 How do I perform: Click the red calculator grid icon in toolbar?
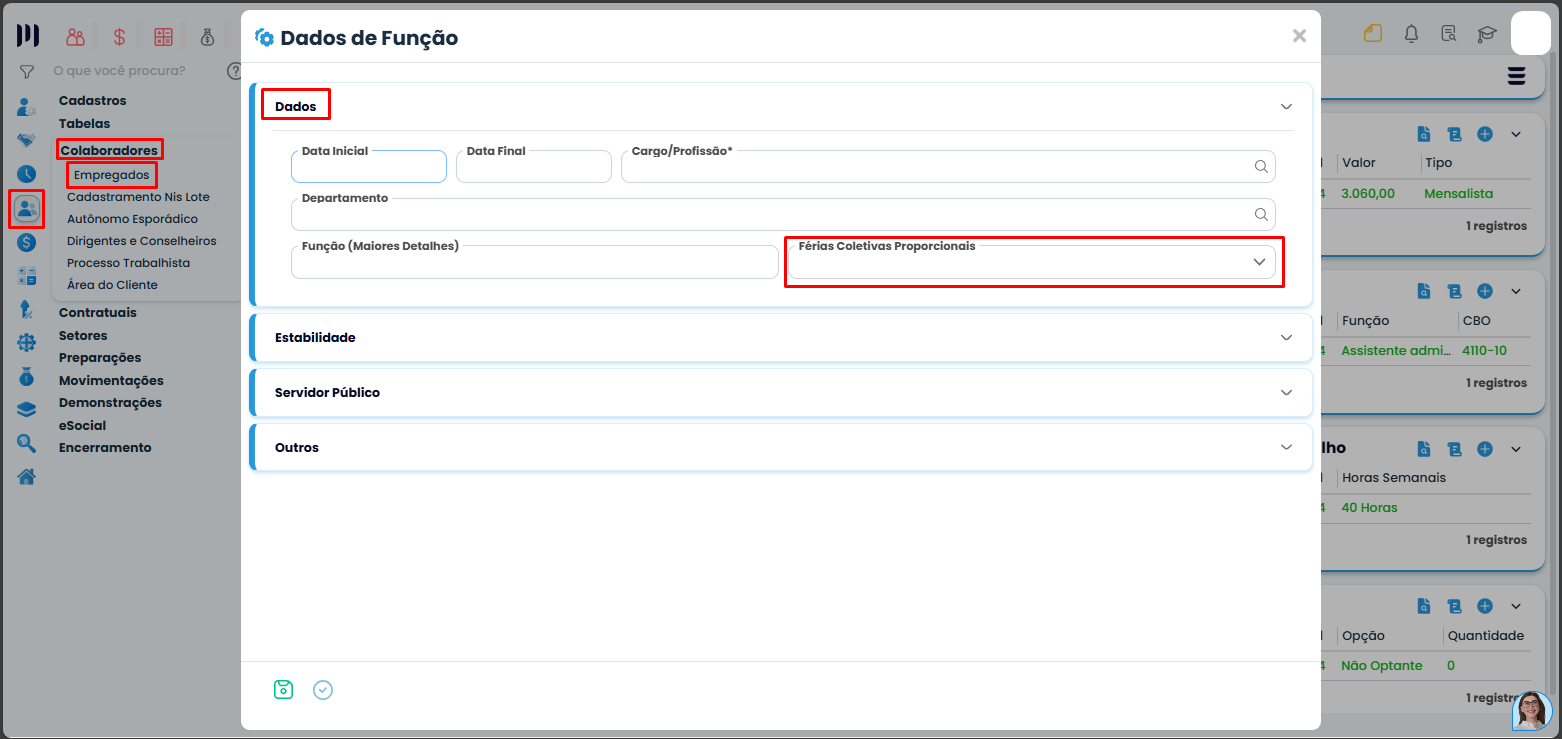point(163,37)
